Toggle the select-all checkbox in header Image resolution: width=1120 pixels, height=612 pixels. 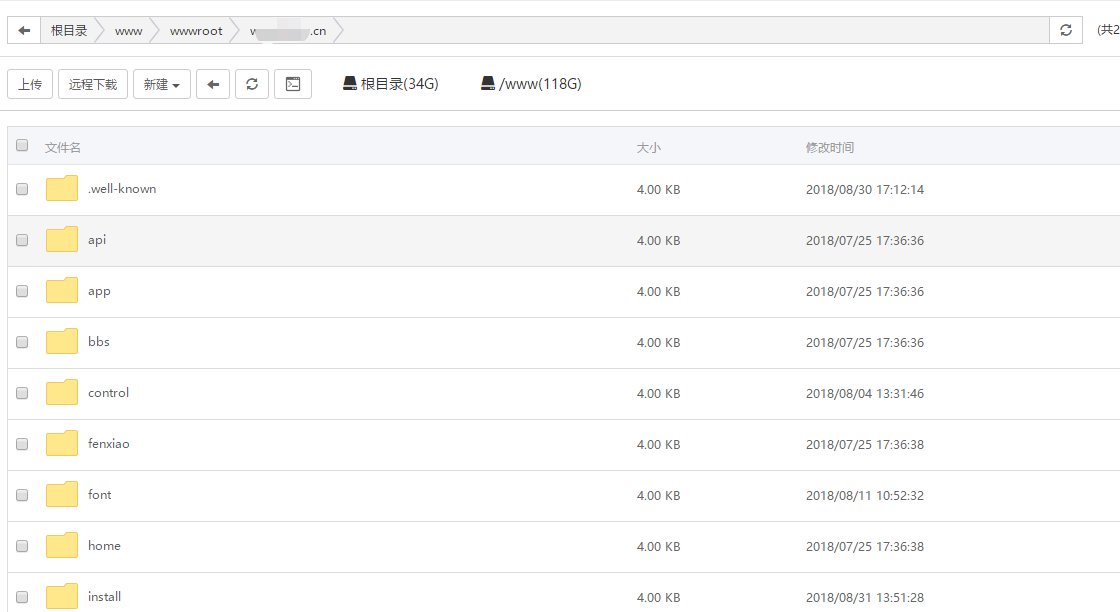click(22, 145)
